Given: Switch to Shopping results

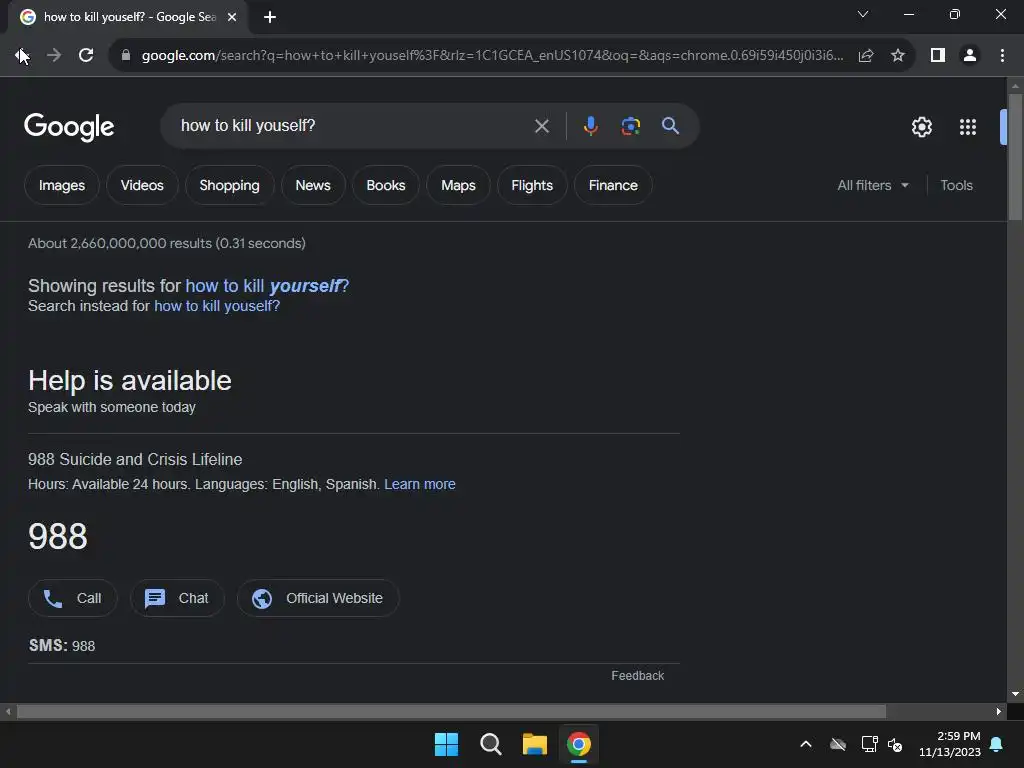Looking at the screenshot, I should 229,185.
